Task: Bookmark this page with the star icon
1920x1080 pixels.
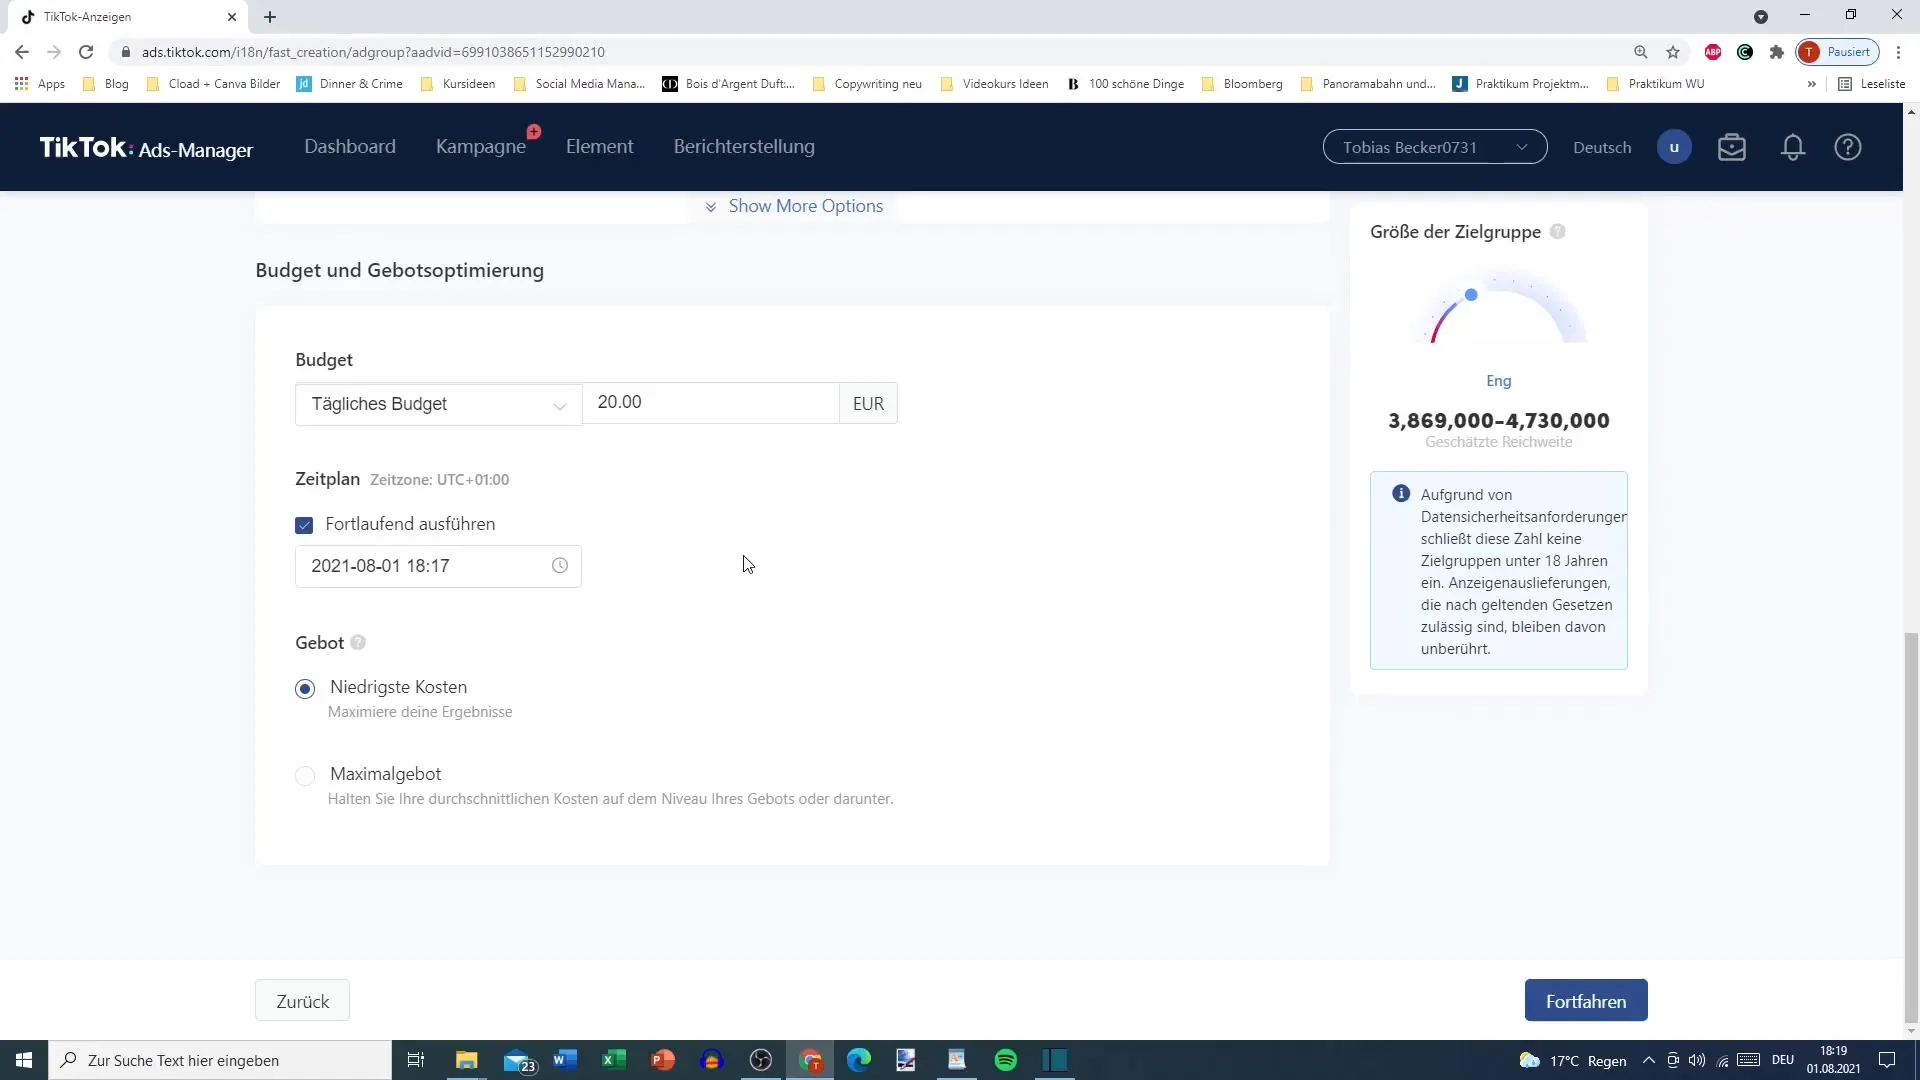Action: click(x=1673, y=52)
